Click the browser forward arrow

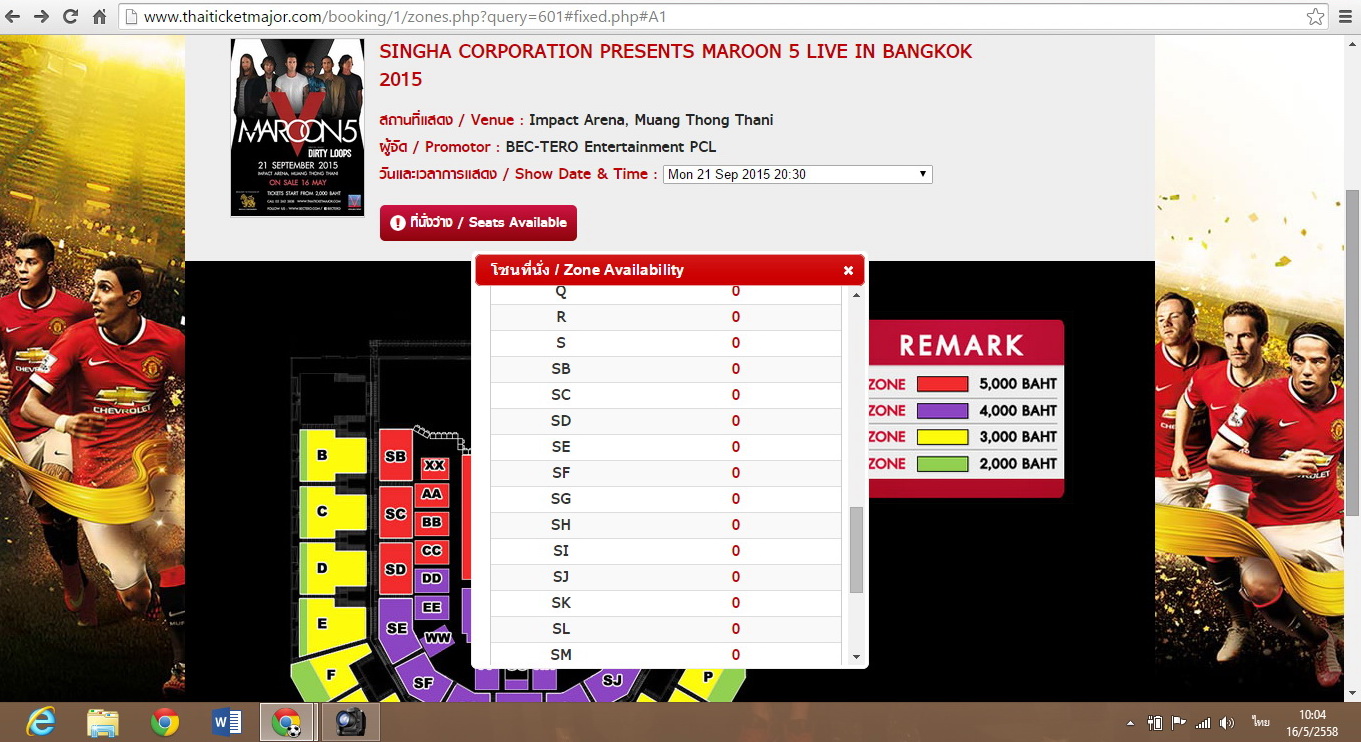point(41,17)
